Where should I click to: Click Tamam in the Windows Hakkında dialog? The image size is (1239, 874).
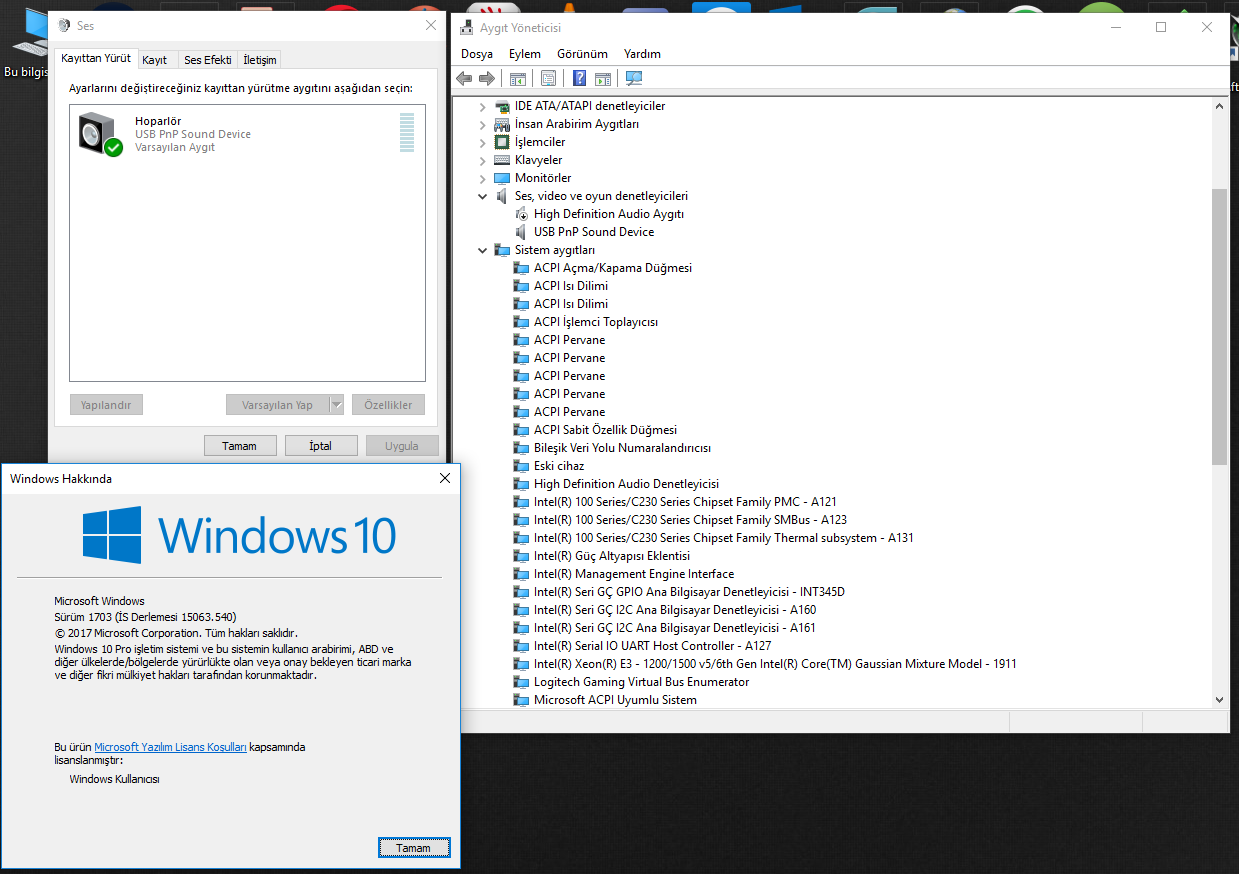coord(414,848)
